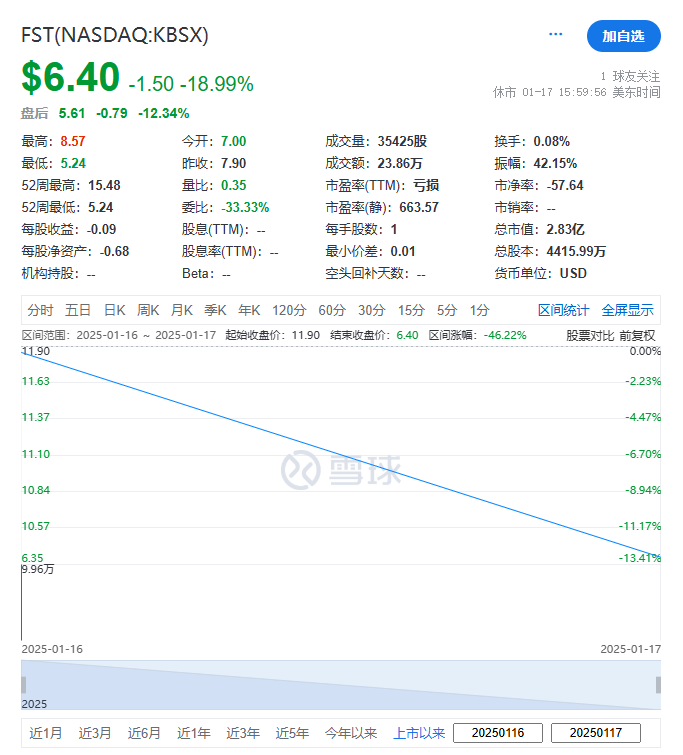Image resolution: width=683 pixels, height=755 pixels.
Task: Switch to the 分时 chart tab
Action: (40, 310)
